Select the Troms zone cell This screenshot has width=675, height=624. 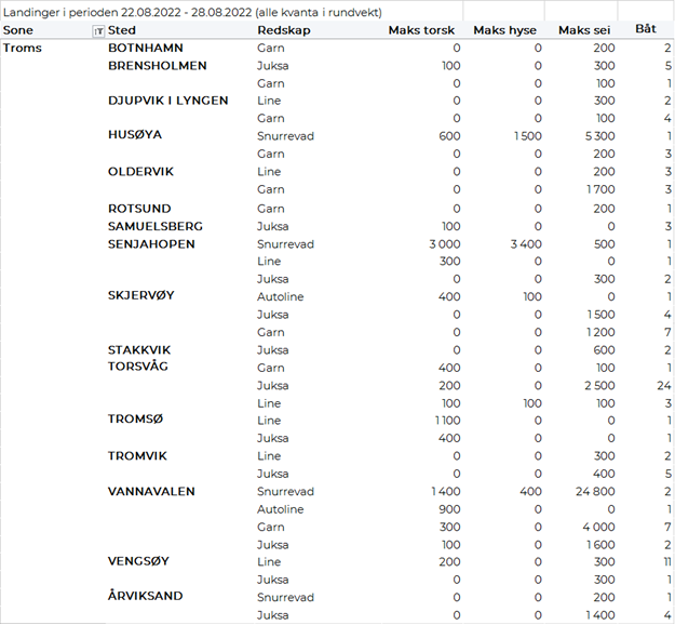pos(23,48)
